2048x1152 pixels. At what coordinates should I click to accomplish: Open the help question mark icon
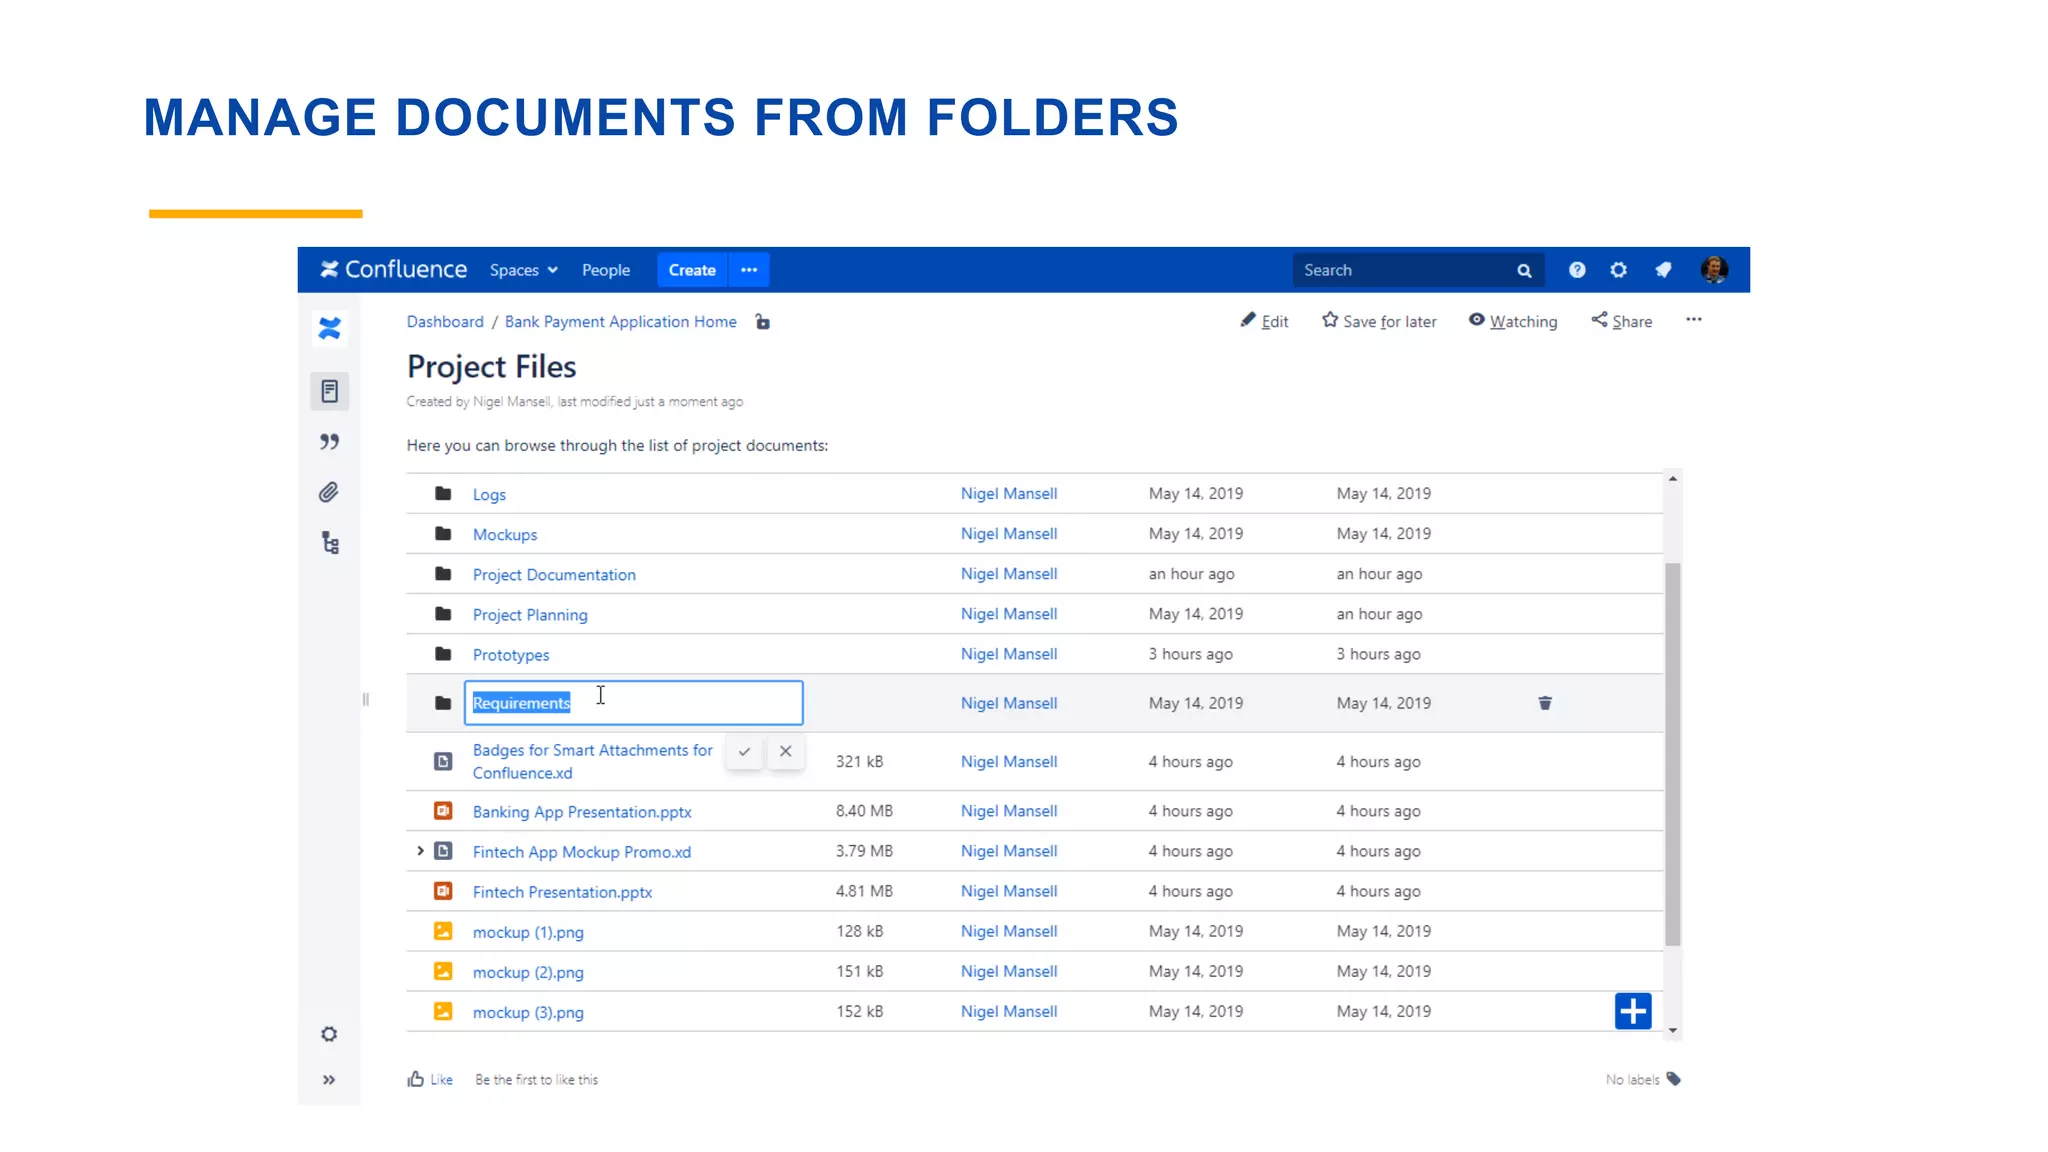tap(1576, 270)
